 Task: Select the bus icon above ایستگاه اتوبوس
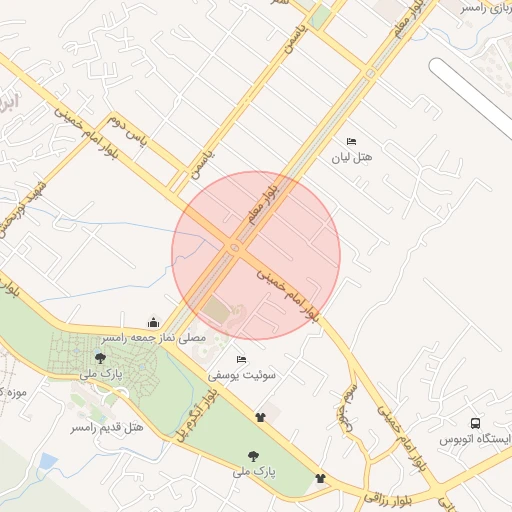475,423
